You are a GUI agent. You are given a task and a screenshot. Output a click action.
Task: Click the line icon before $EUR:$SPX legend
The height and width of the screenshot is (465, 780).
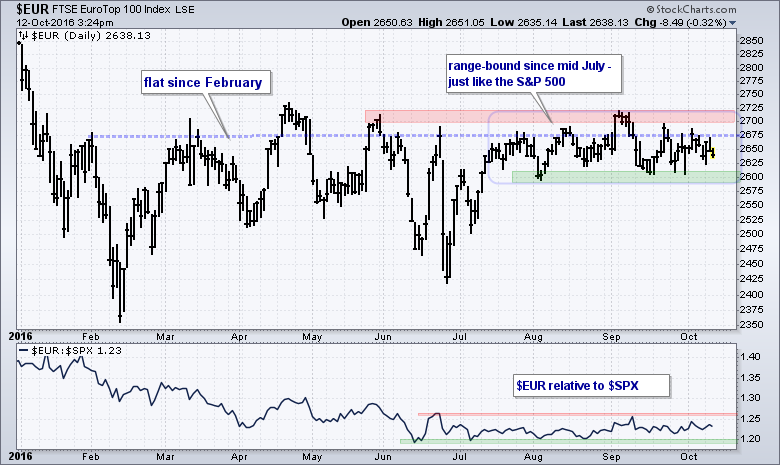[23, 351]
